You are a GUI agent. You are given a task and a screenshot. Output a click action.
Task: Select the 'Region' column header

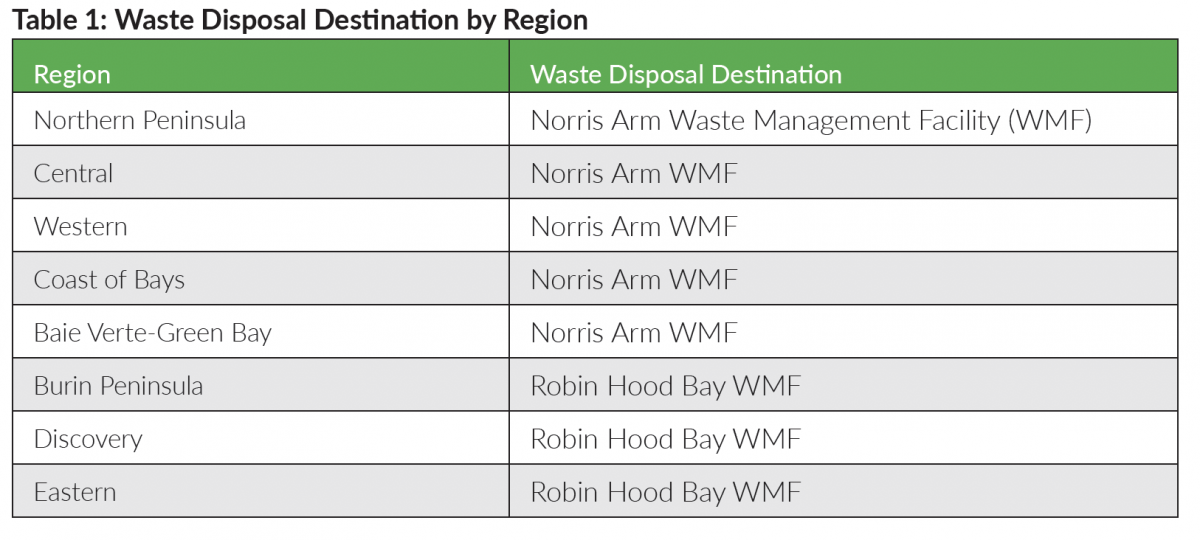pos(72,75)
